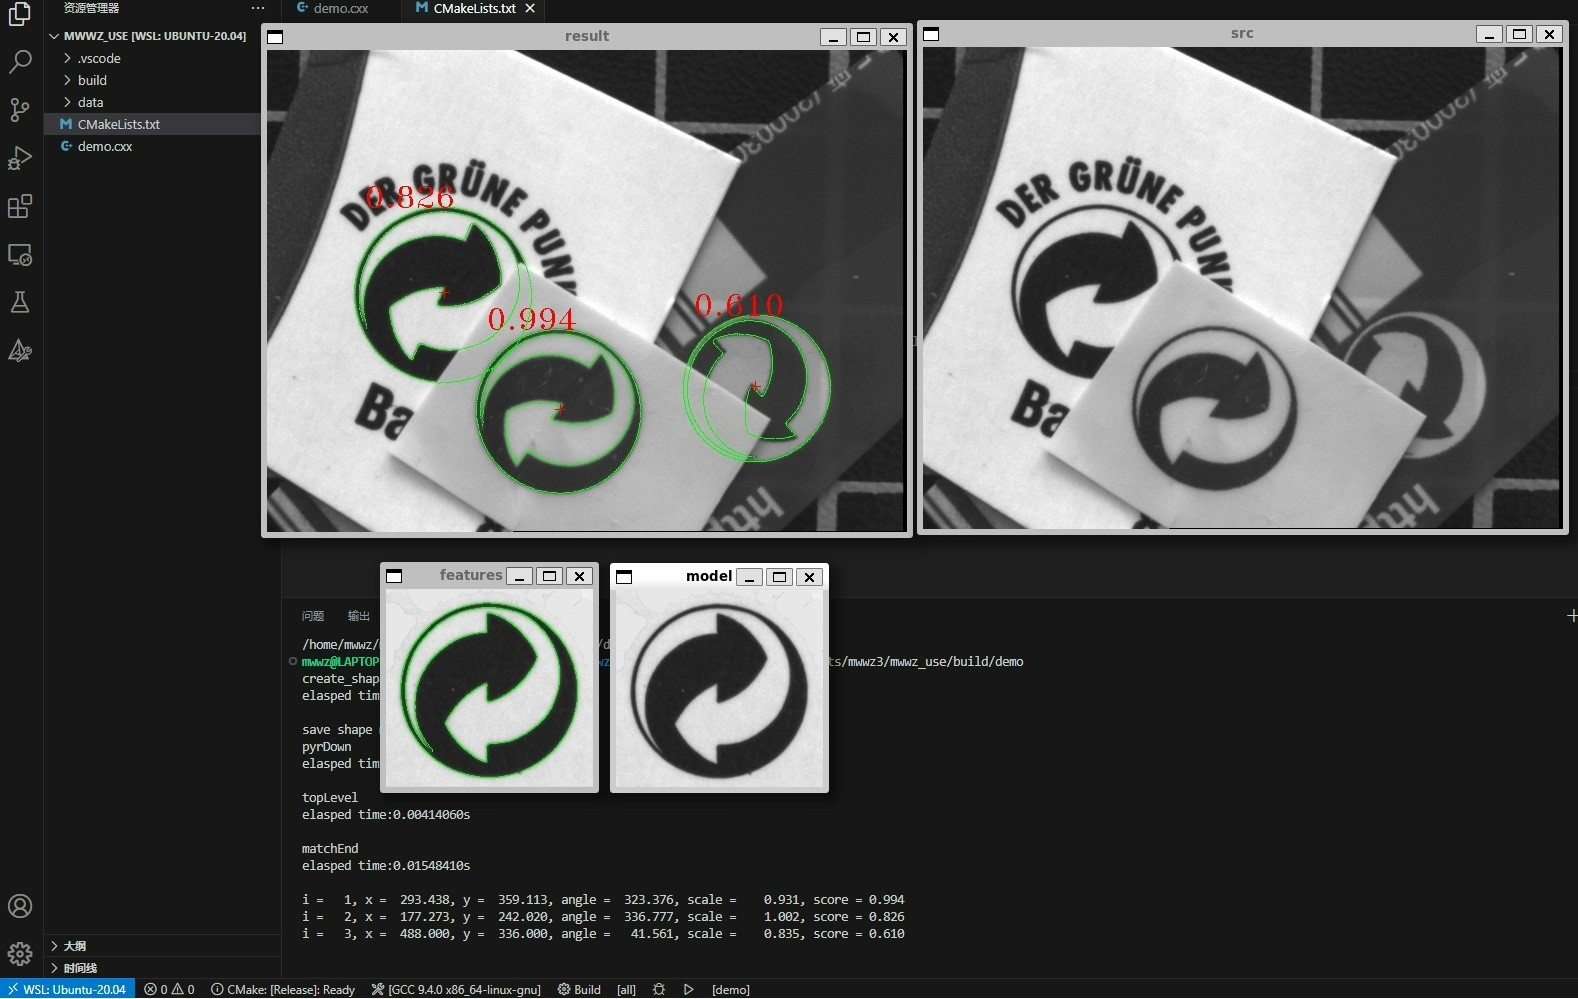Select GCC 9.4.0 kit in status bar
1578x999 pixels.
[456, 989]
